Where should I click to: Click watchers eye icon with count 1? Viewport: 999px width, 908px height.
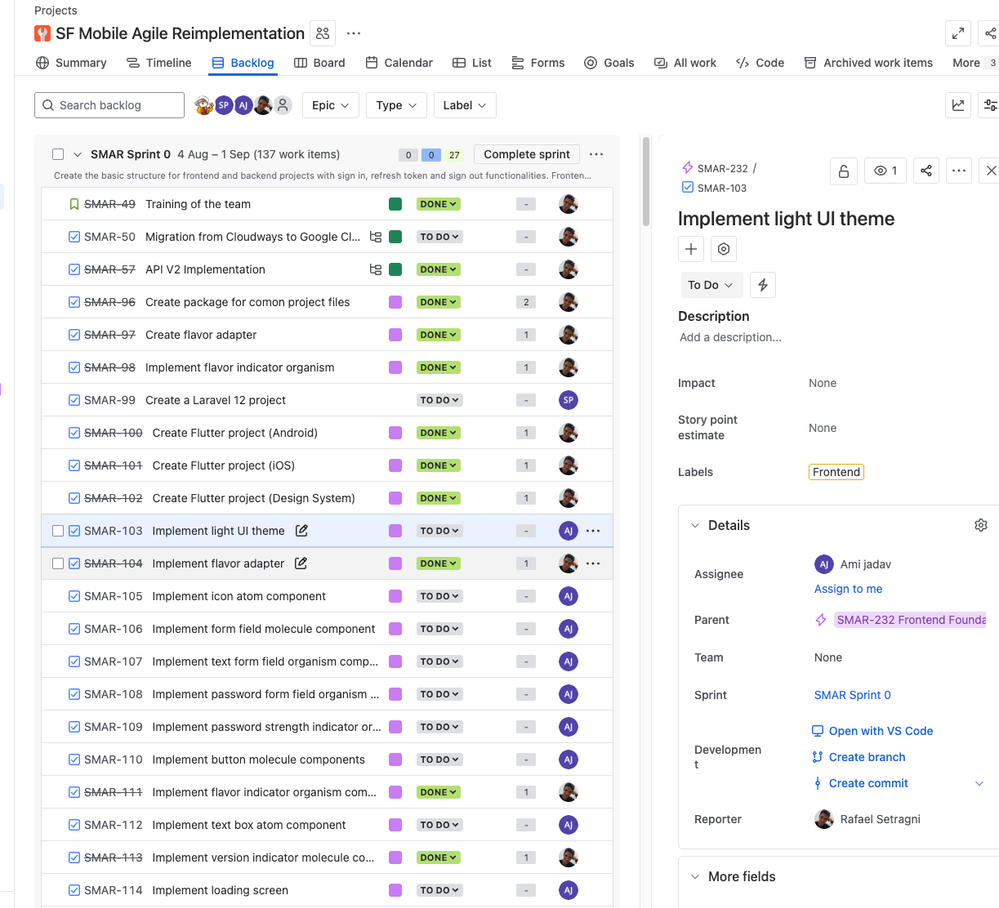click(x=885, y=171)
